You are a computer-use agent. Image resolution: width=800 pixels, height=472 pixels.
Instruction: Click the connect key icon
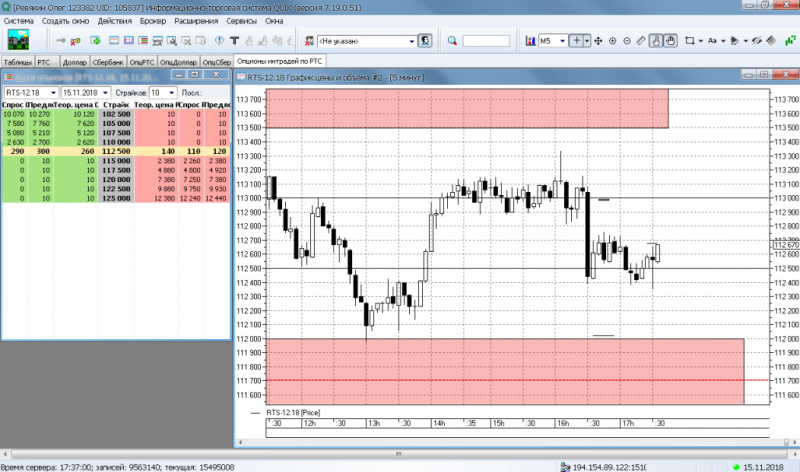point(61,41)
